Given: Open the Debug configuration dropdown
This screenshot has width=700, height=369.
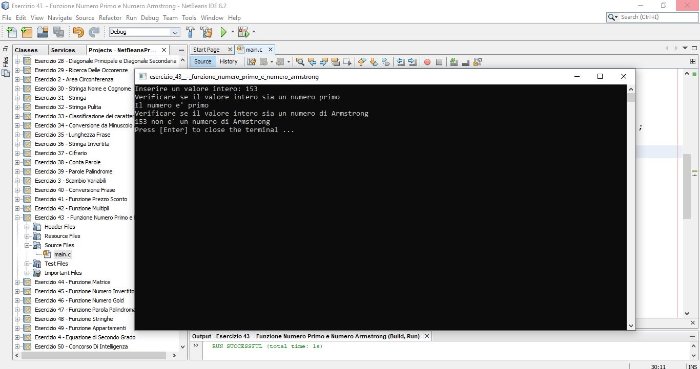Looking at the screenshot, I should [144, 32].
